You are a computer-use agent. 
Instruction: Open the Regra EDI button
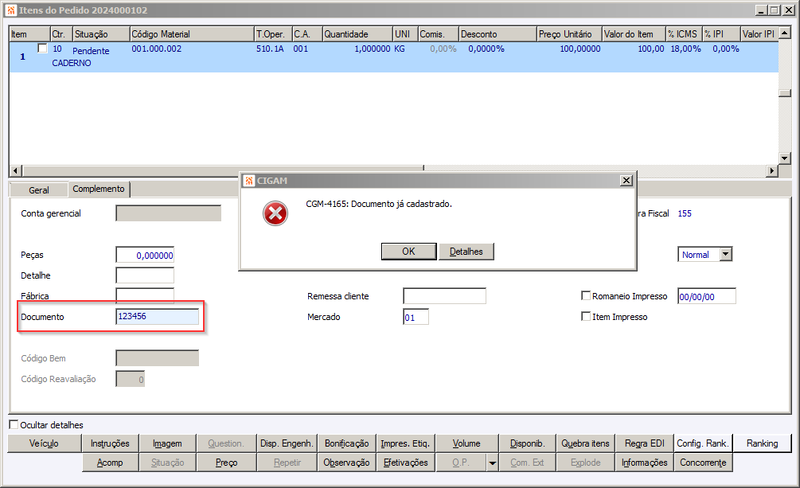click(644, 444)
